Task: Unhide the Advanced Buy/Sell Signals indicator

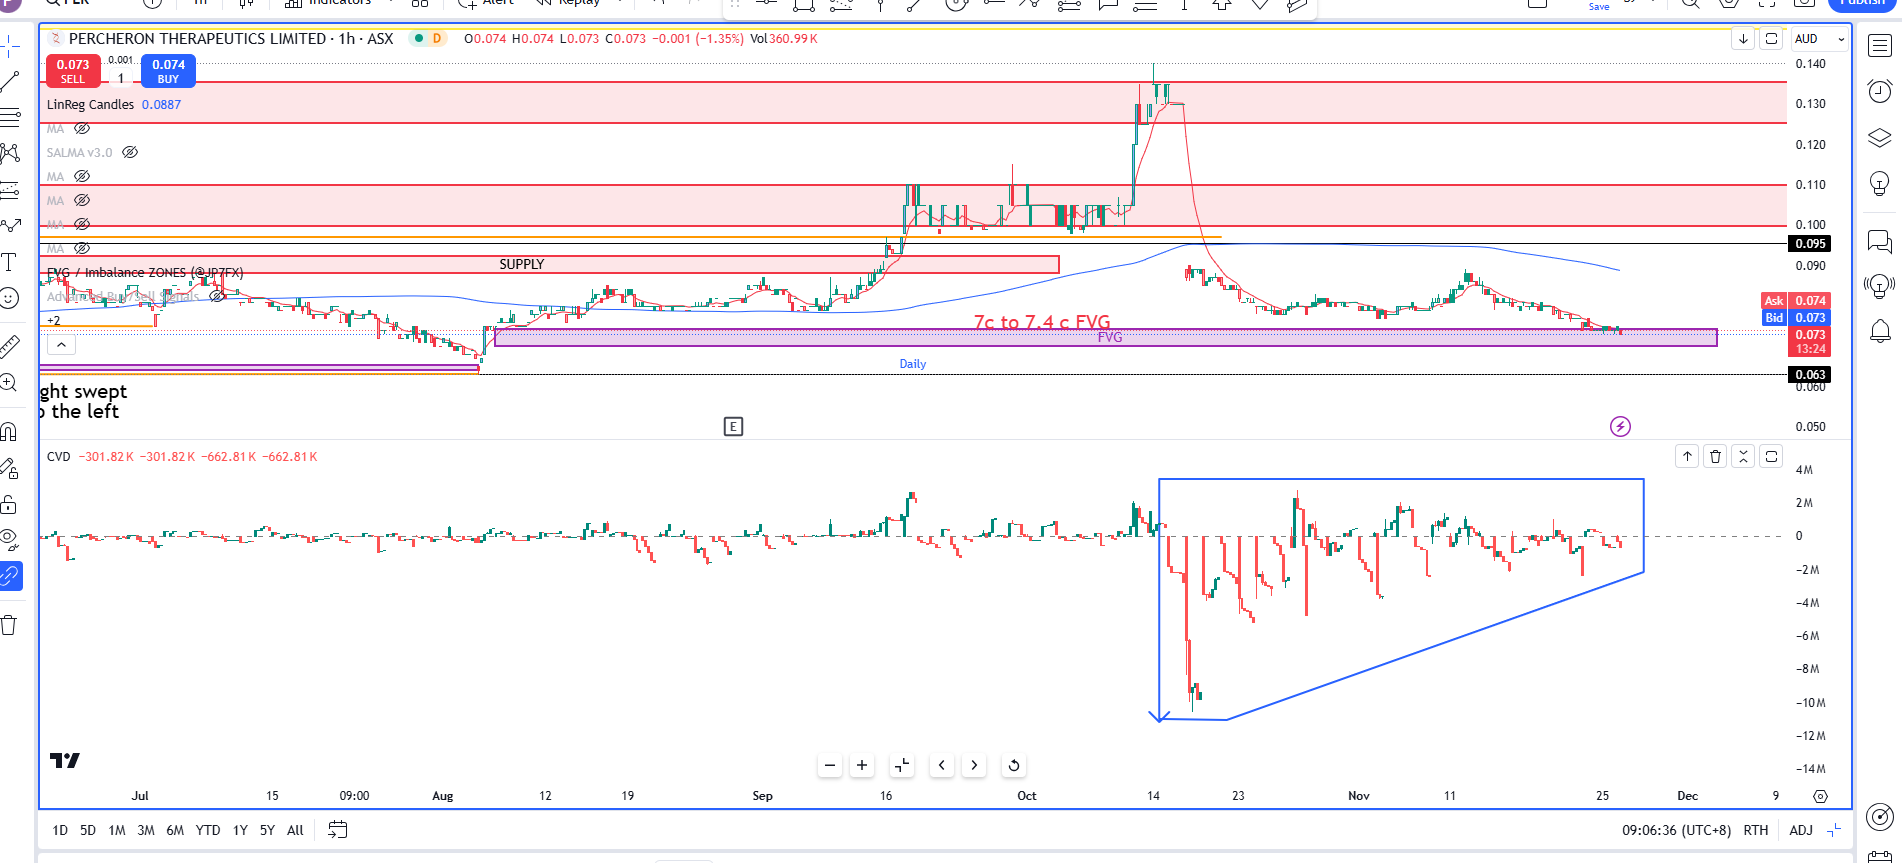Action: tap(217, 296)
